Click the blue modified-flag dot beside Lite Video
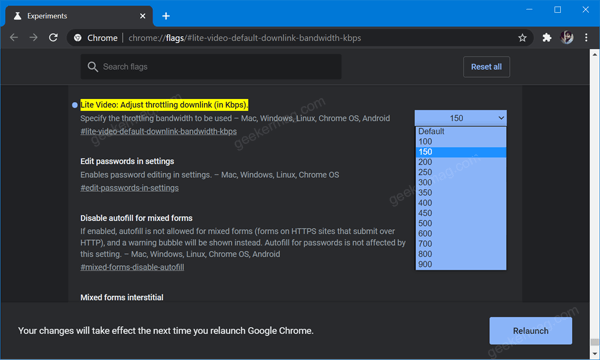Image resolution: width=600 pixels, height=360 pixels. (x=75, y=105)
